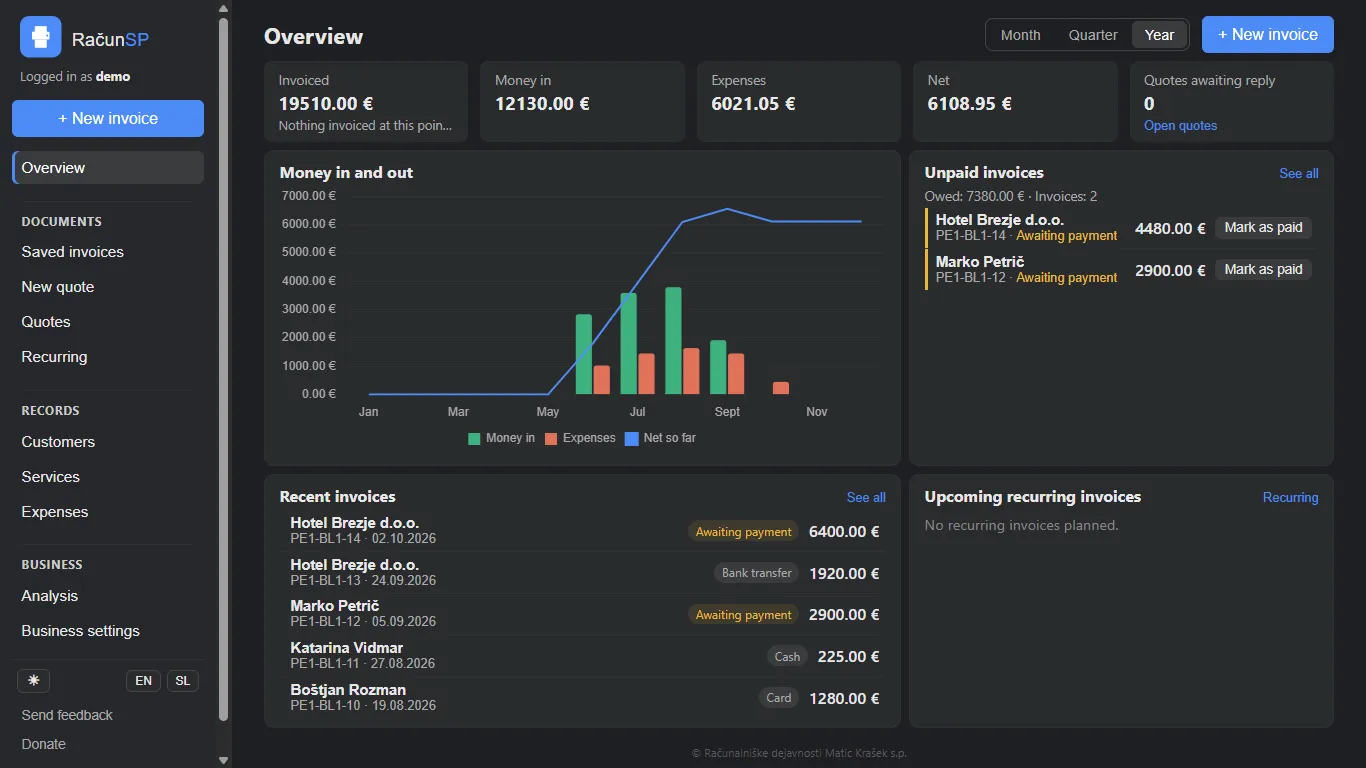
Task: Go to Customers in the sidebar
Action: [108, 442]
